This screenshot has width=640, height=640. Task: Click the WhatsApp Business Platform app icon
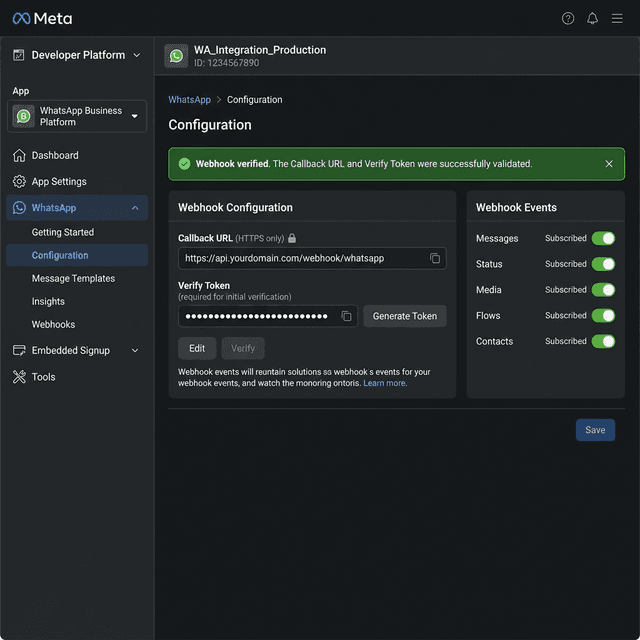23,116
